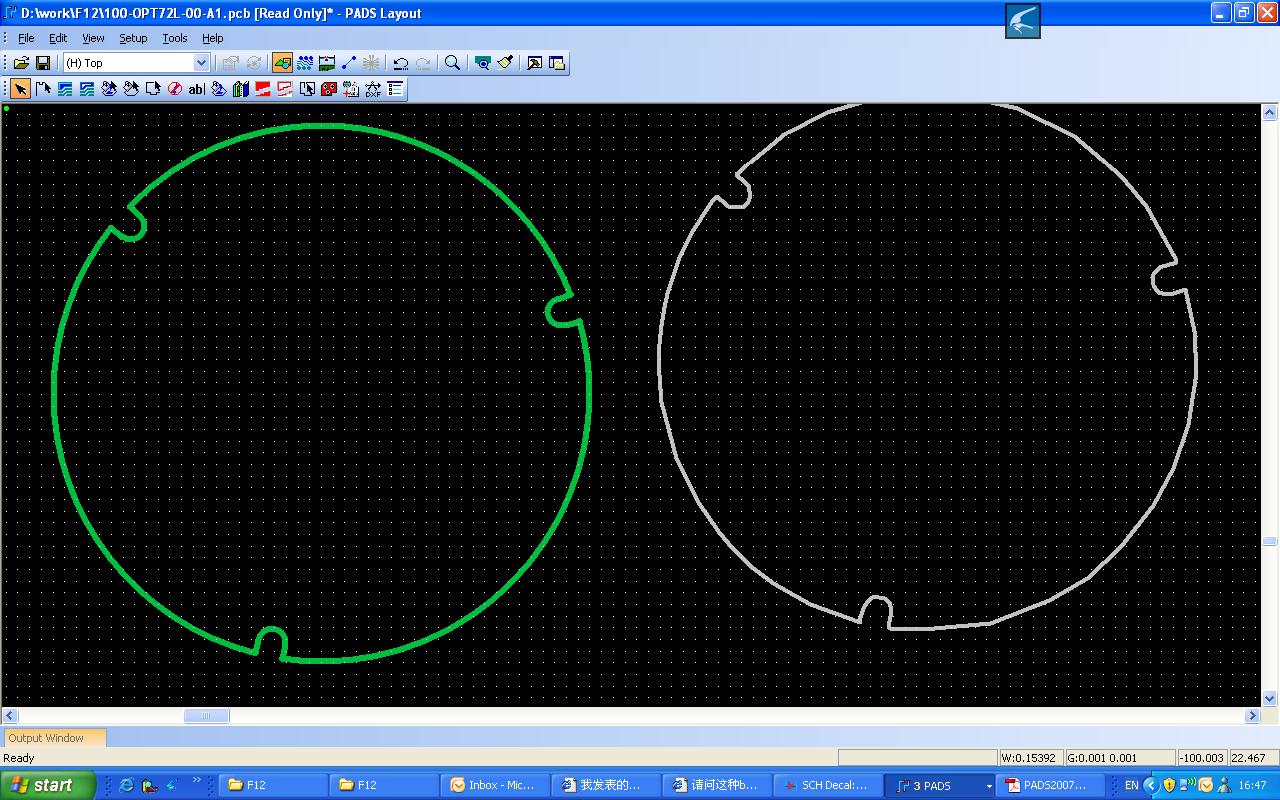Click the horizontal scrollbar right arrow
The width and height of the screenshot is (1280, 800).
click(1252, 715)
